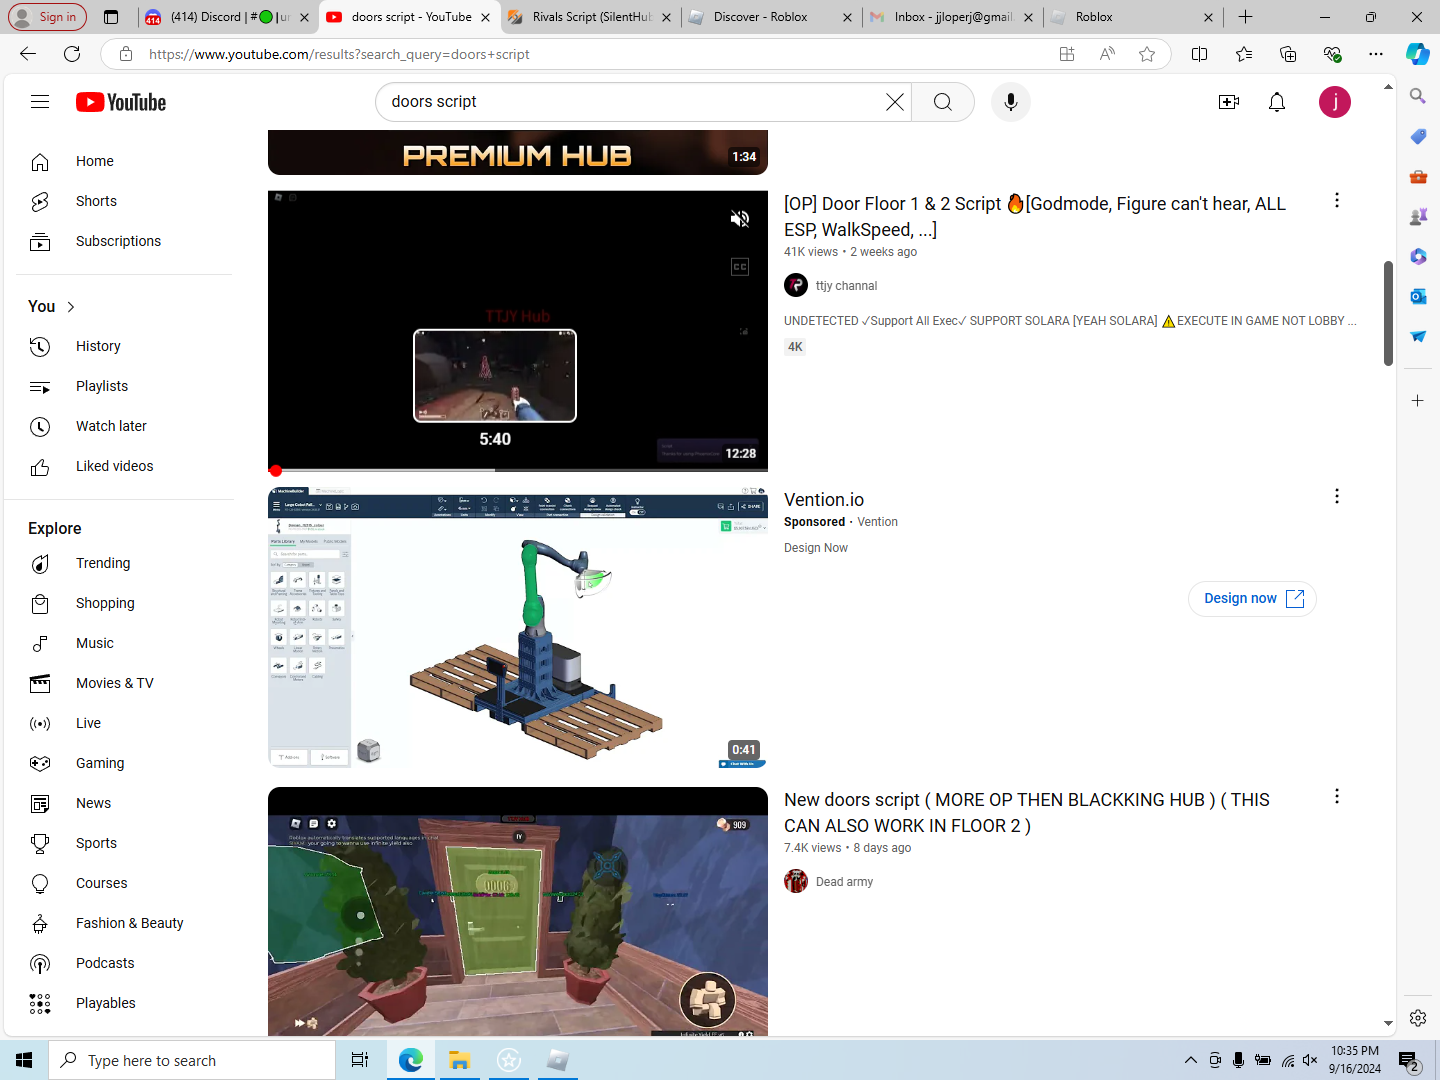Open options menu for Vention.io ad
This screenshot has width=1440, height=1080.
[x=1337, y=497]
